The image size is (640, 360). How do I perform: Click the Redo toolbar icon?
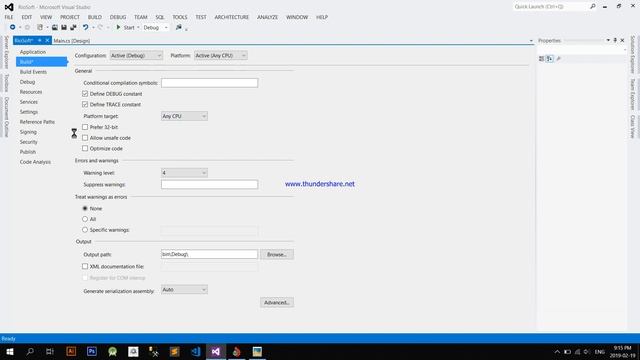pyautogui.click(x=100, y=27)
